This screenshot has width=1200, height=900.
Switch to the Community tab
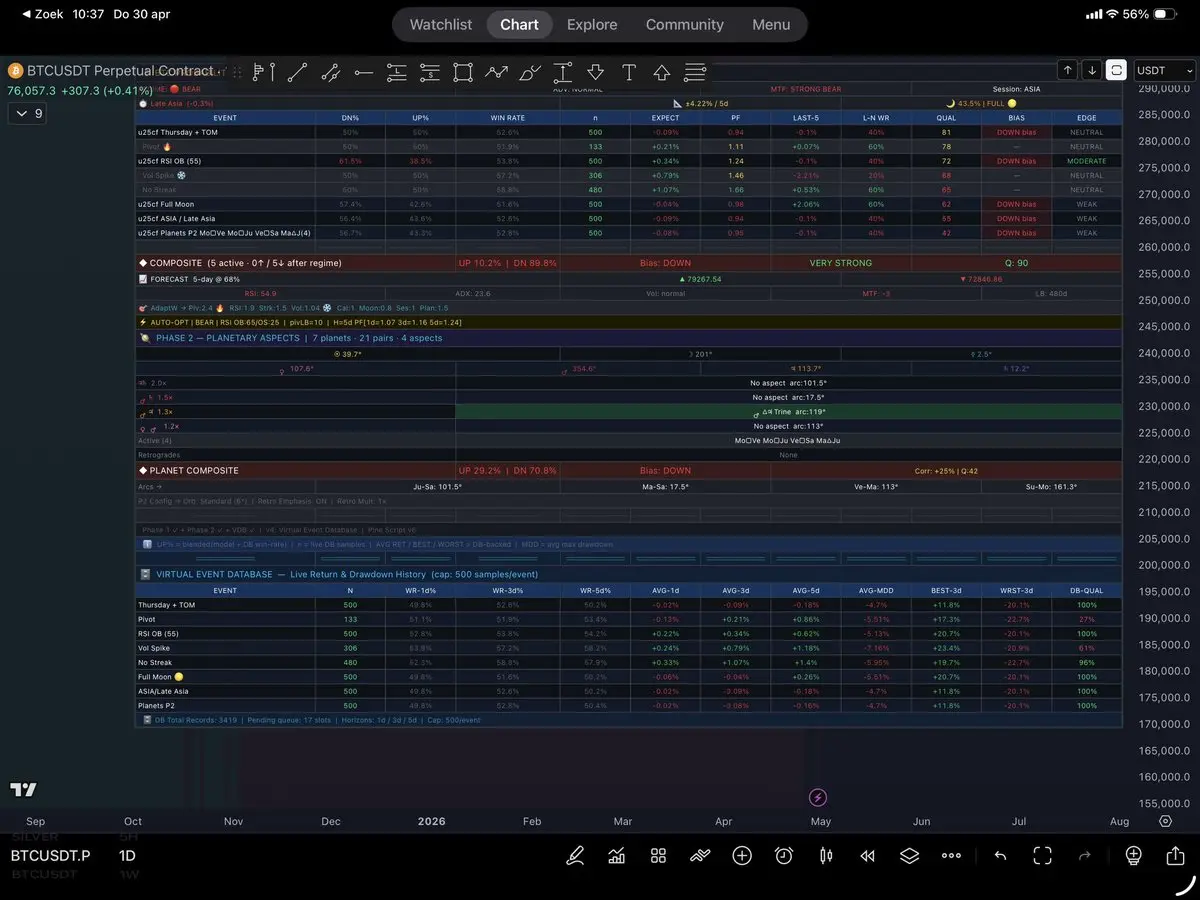click(x=684, y=24)
